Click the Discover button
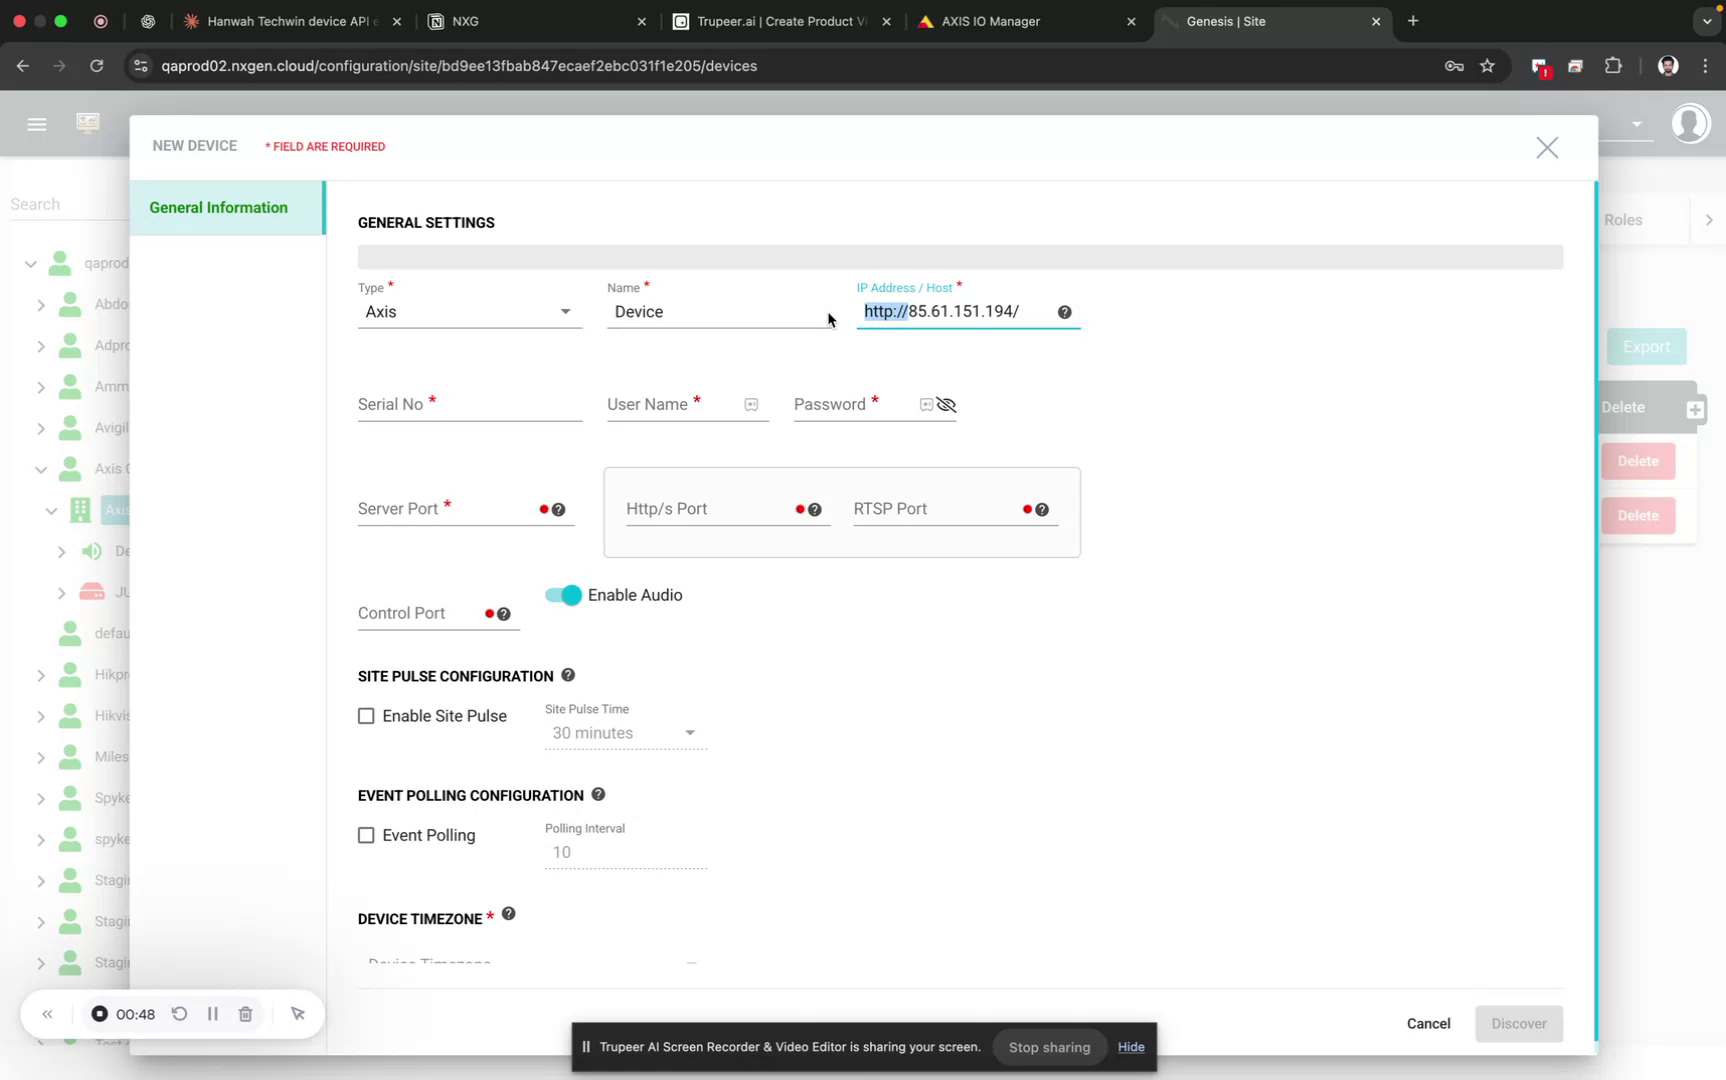 tap(1518, 1023)
